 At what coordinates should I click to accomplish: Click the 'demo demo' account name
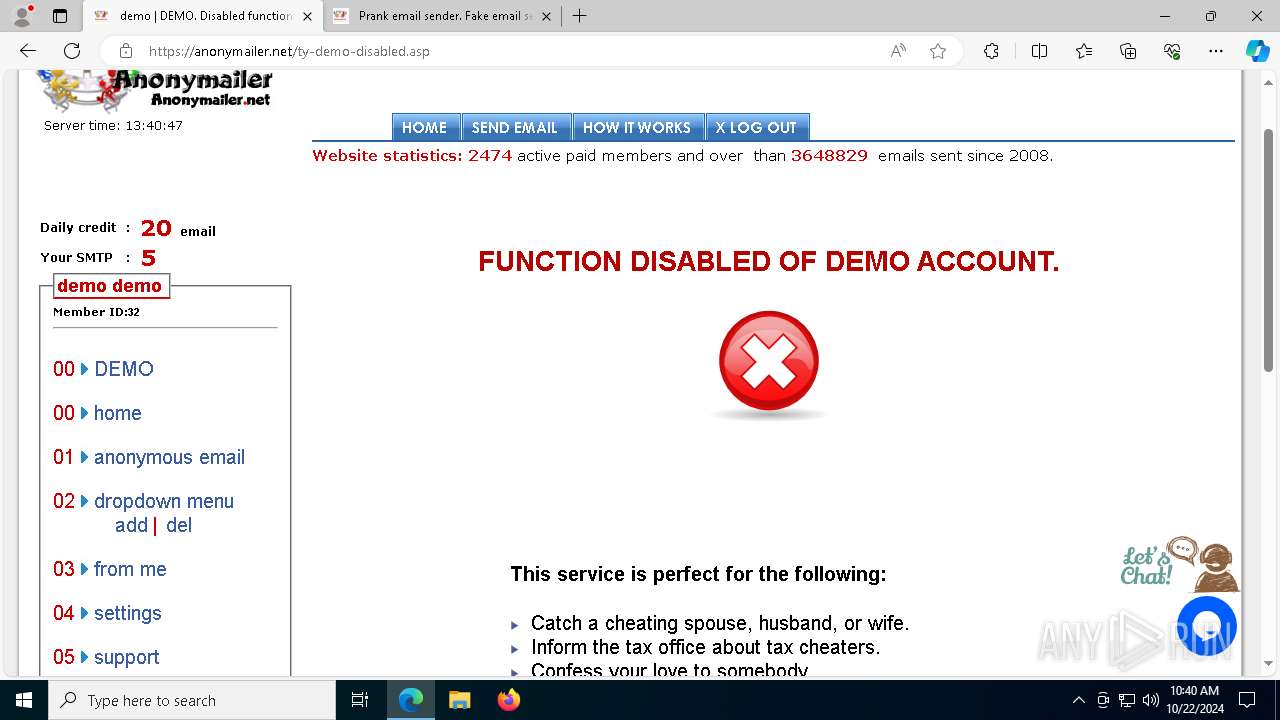pos(109,286)
